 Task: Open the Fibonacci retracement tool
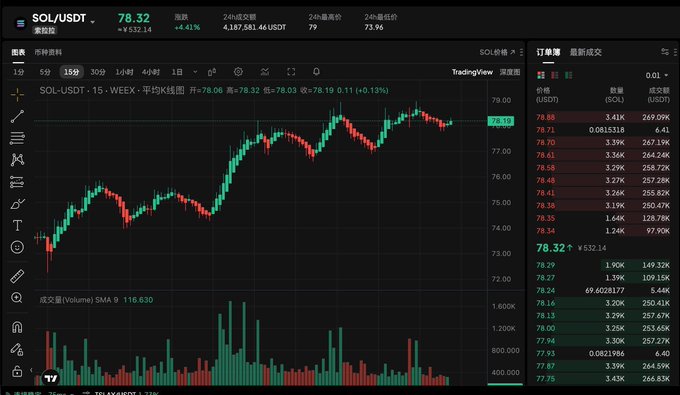[17, 138]
